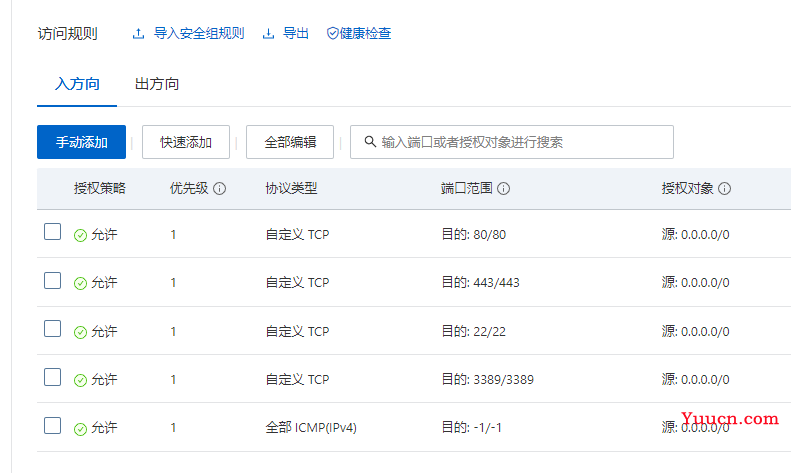Select the checkbox for the 22/22 rule
Image resolution: width=791 pixels, height=473 pixels.
pos(52,328)
